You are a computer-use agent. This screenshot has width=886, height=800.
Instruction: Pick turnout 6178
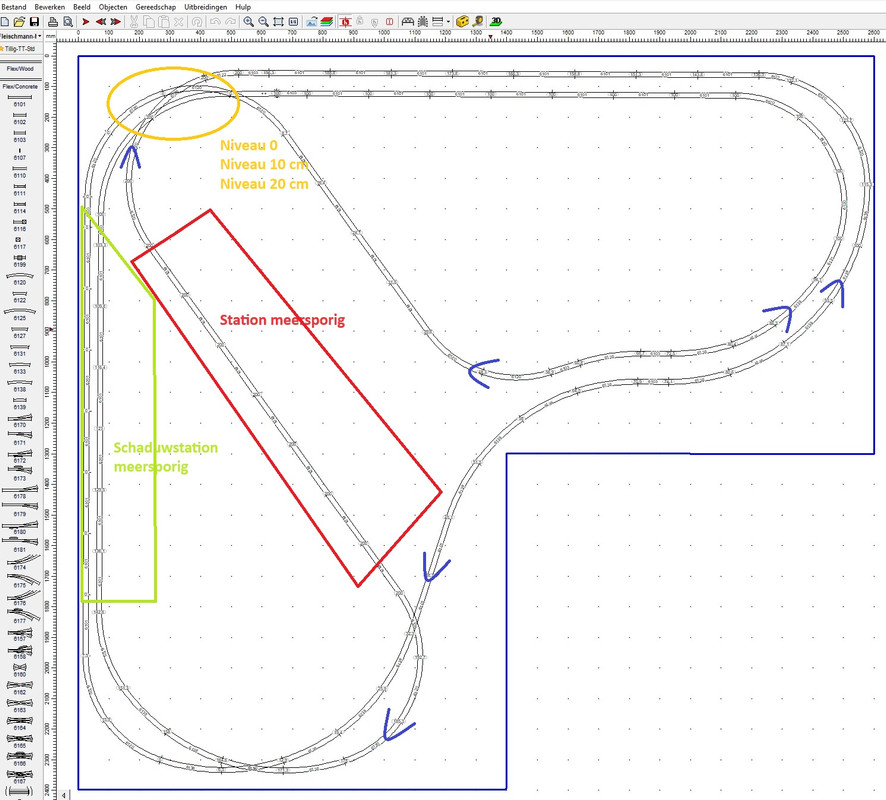click(x=20, y=492)
